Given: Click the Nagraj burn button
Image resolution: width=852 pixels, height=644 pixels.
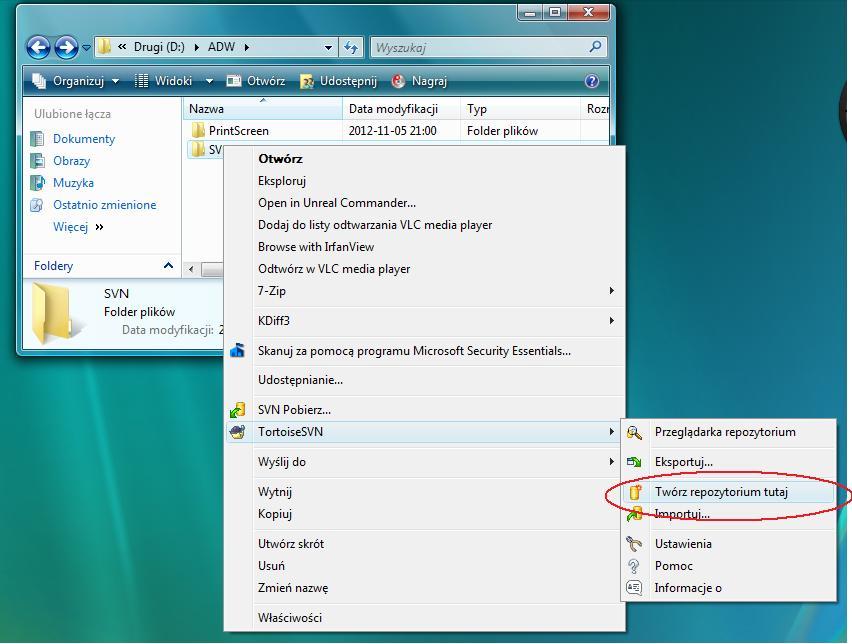Looking at the screenshot, I should point(420,81).
